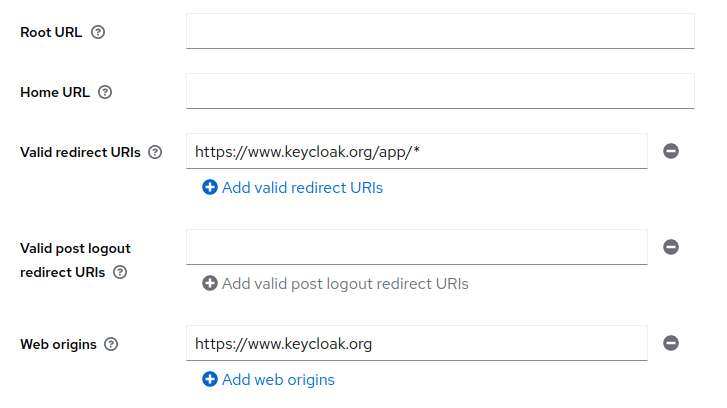
Task: Click Add valid post logout redirect URIs
Action: [345, 283]
